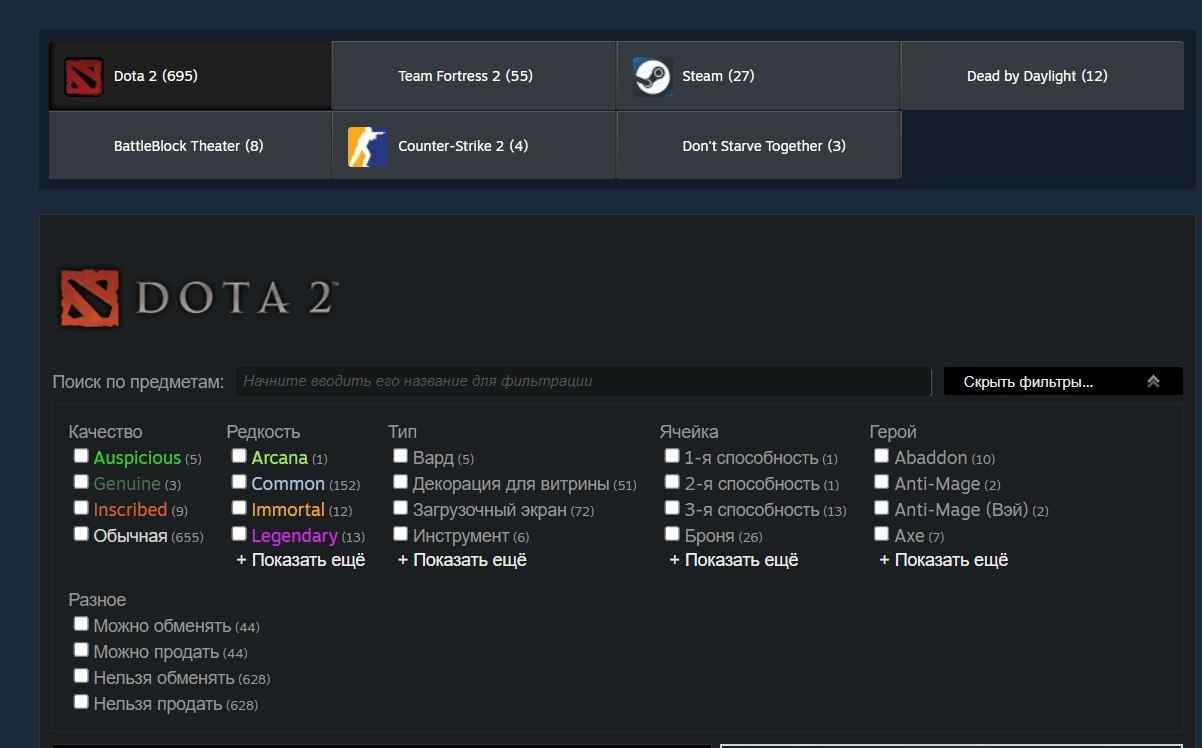Click the Inscribed quality label text
This screenshot has width=1202, height=748.
click(x=130, y=510)
